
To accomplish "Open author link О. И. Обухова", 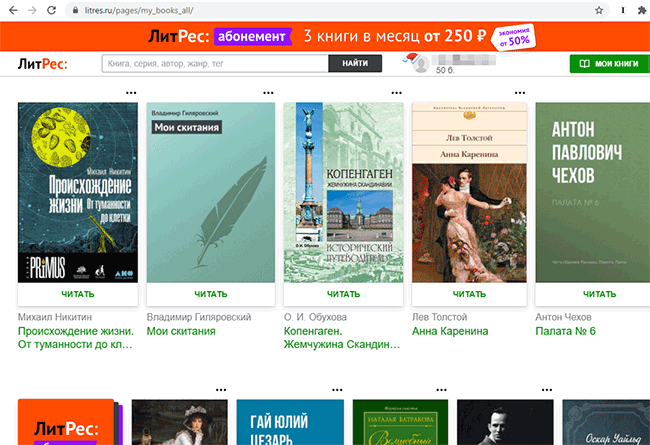I will [x=315, y=317].
